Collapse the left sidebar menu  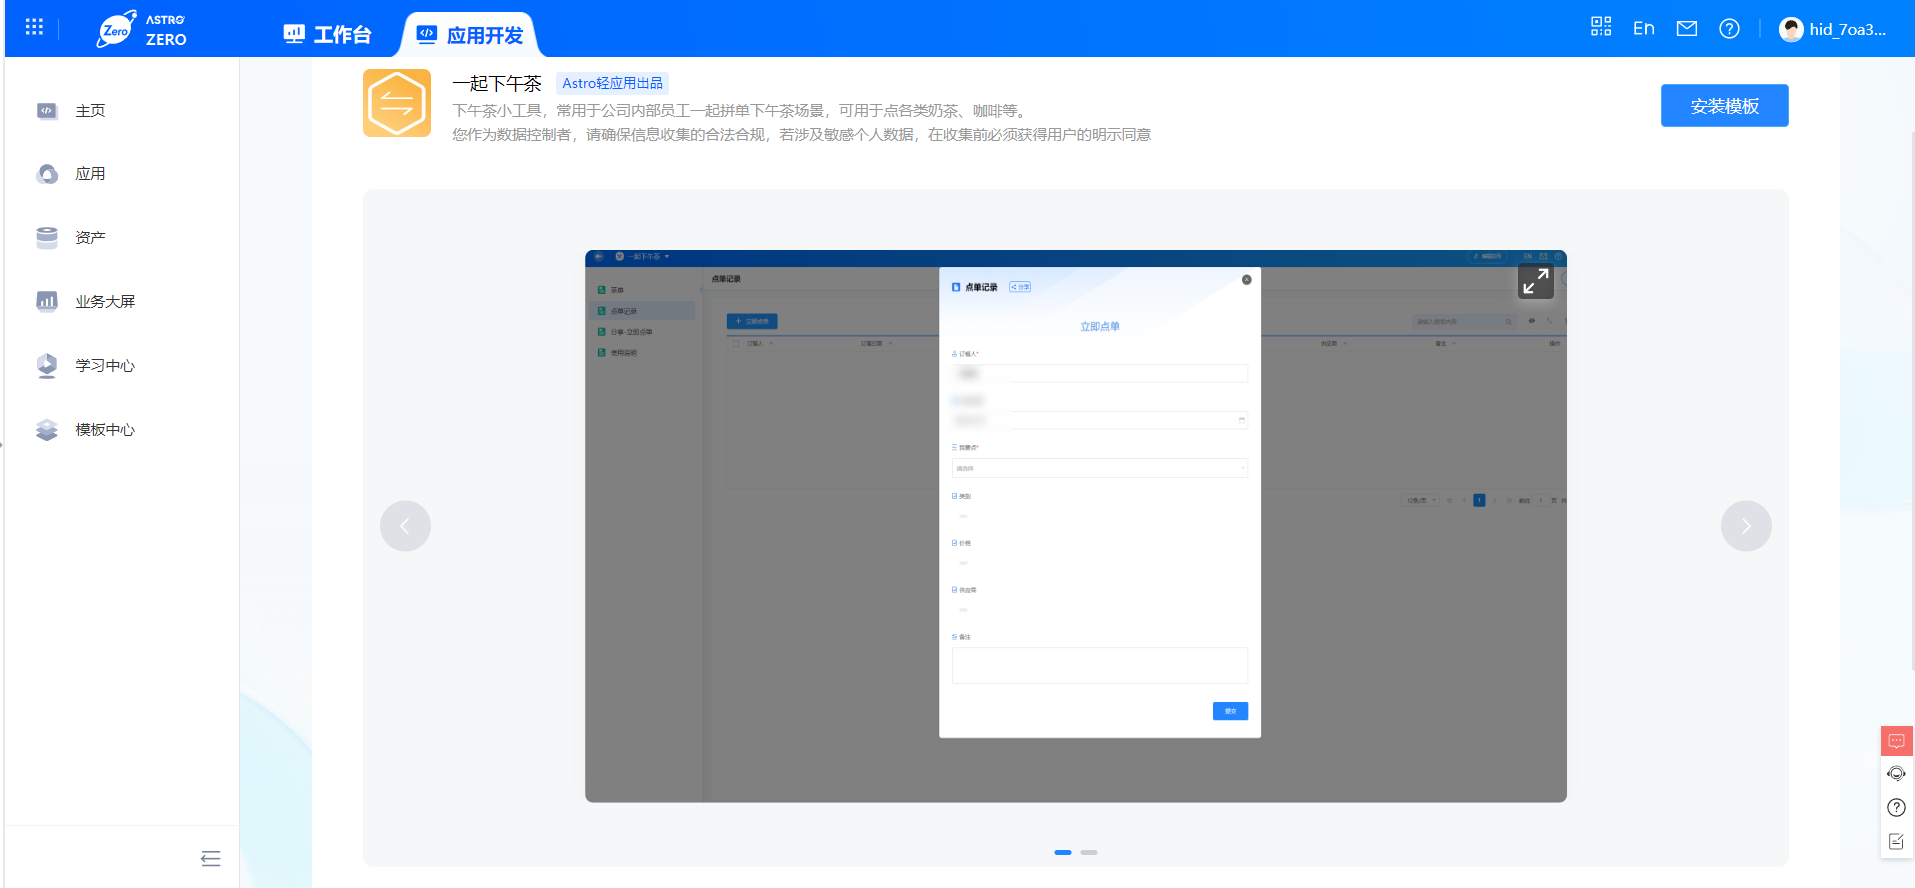tap(210, 858)
